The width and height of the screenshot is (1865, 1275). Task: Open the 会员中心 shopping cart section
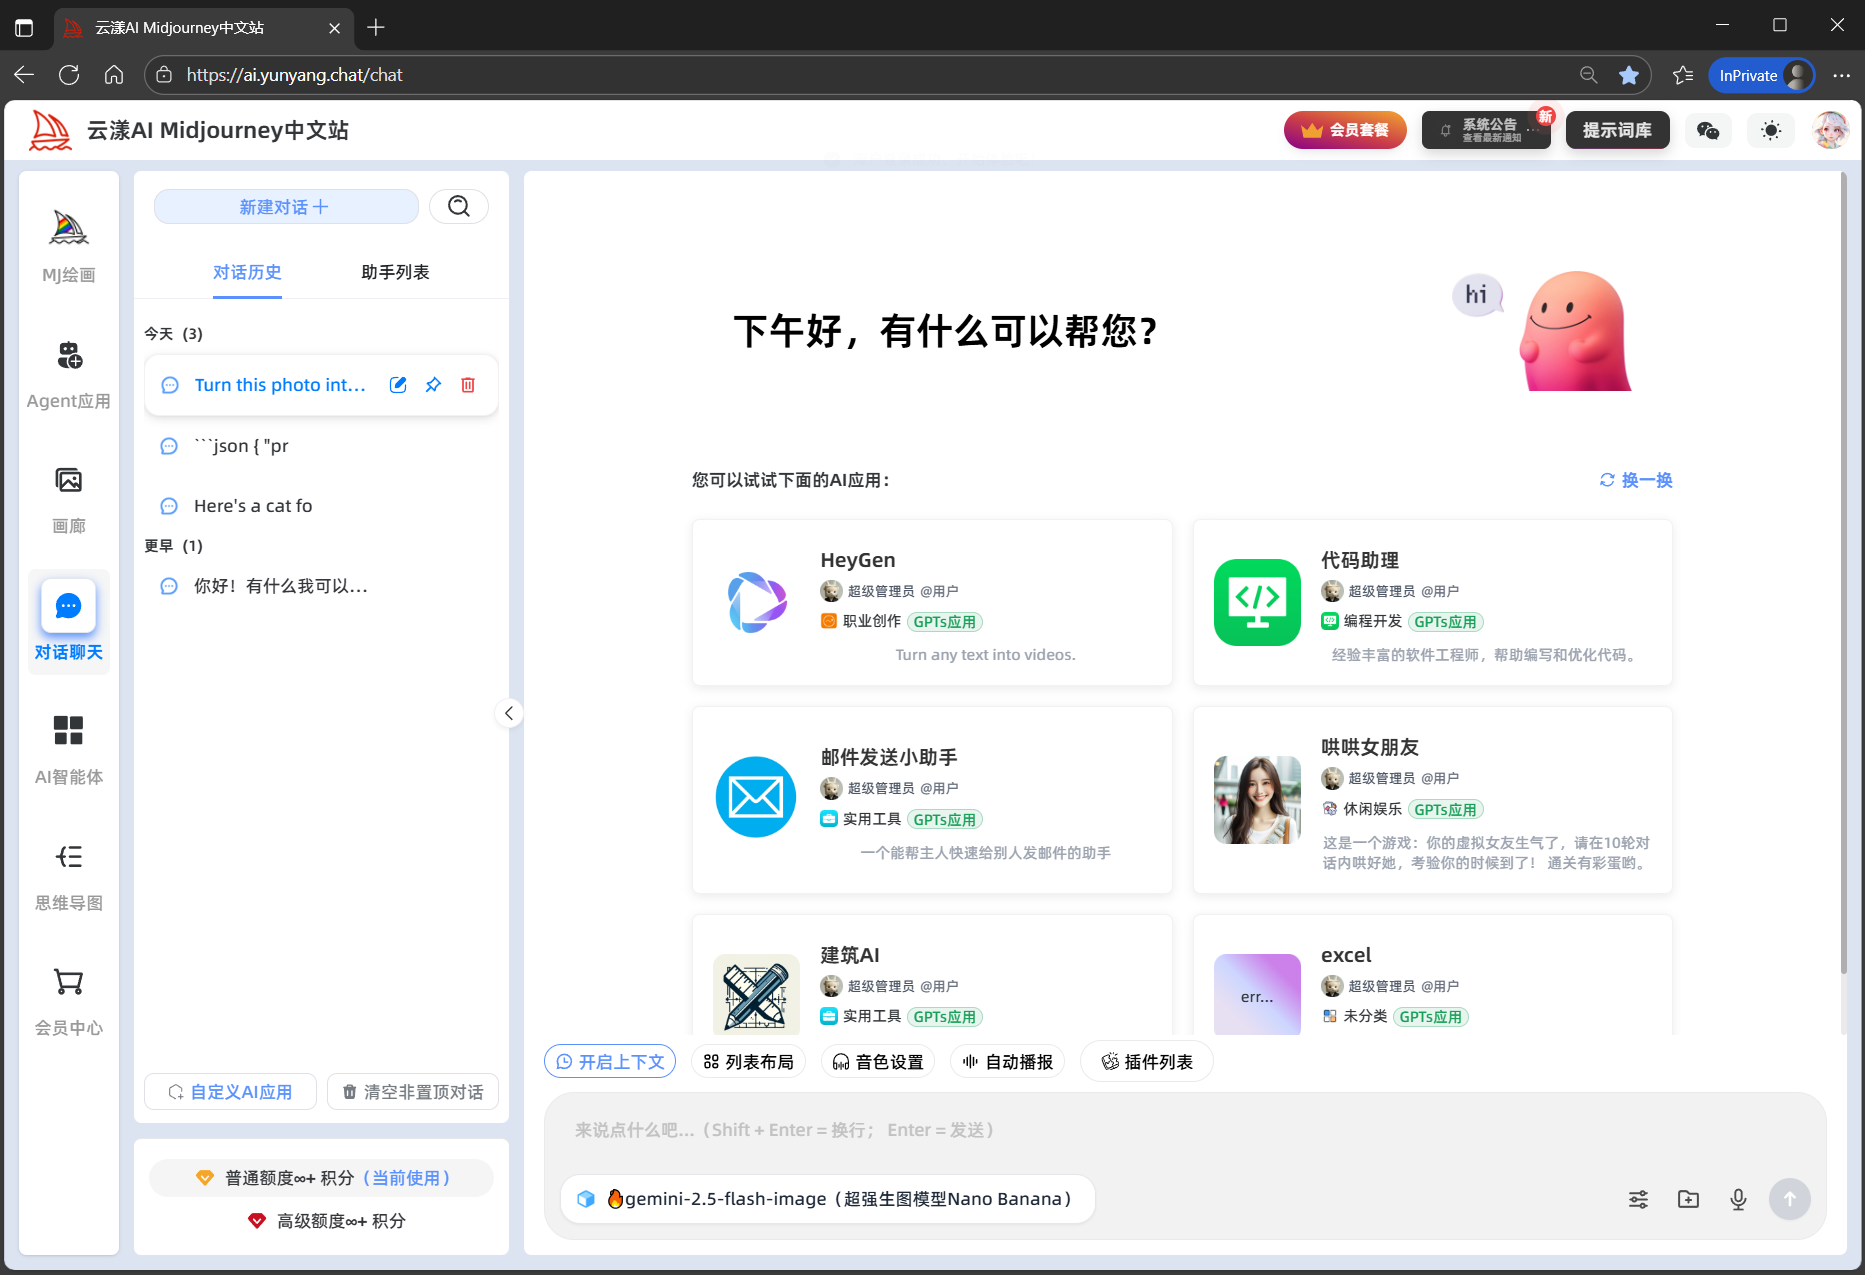68,1000
